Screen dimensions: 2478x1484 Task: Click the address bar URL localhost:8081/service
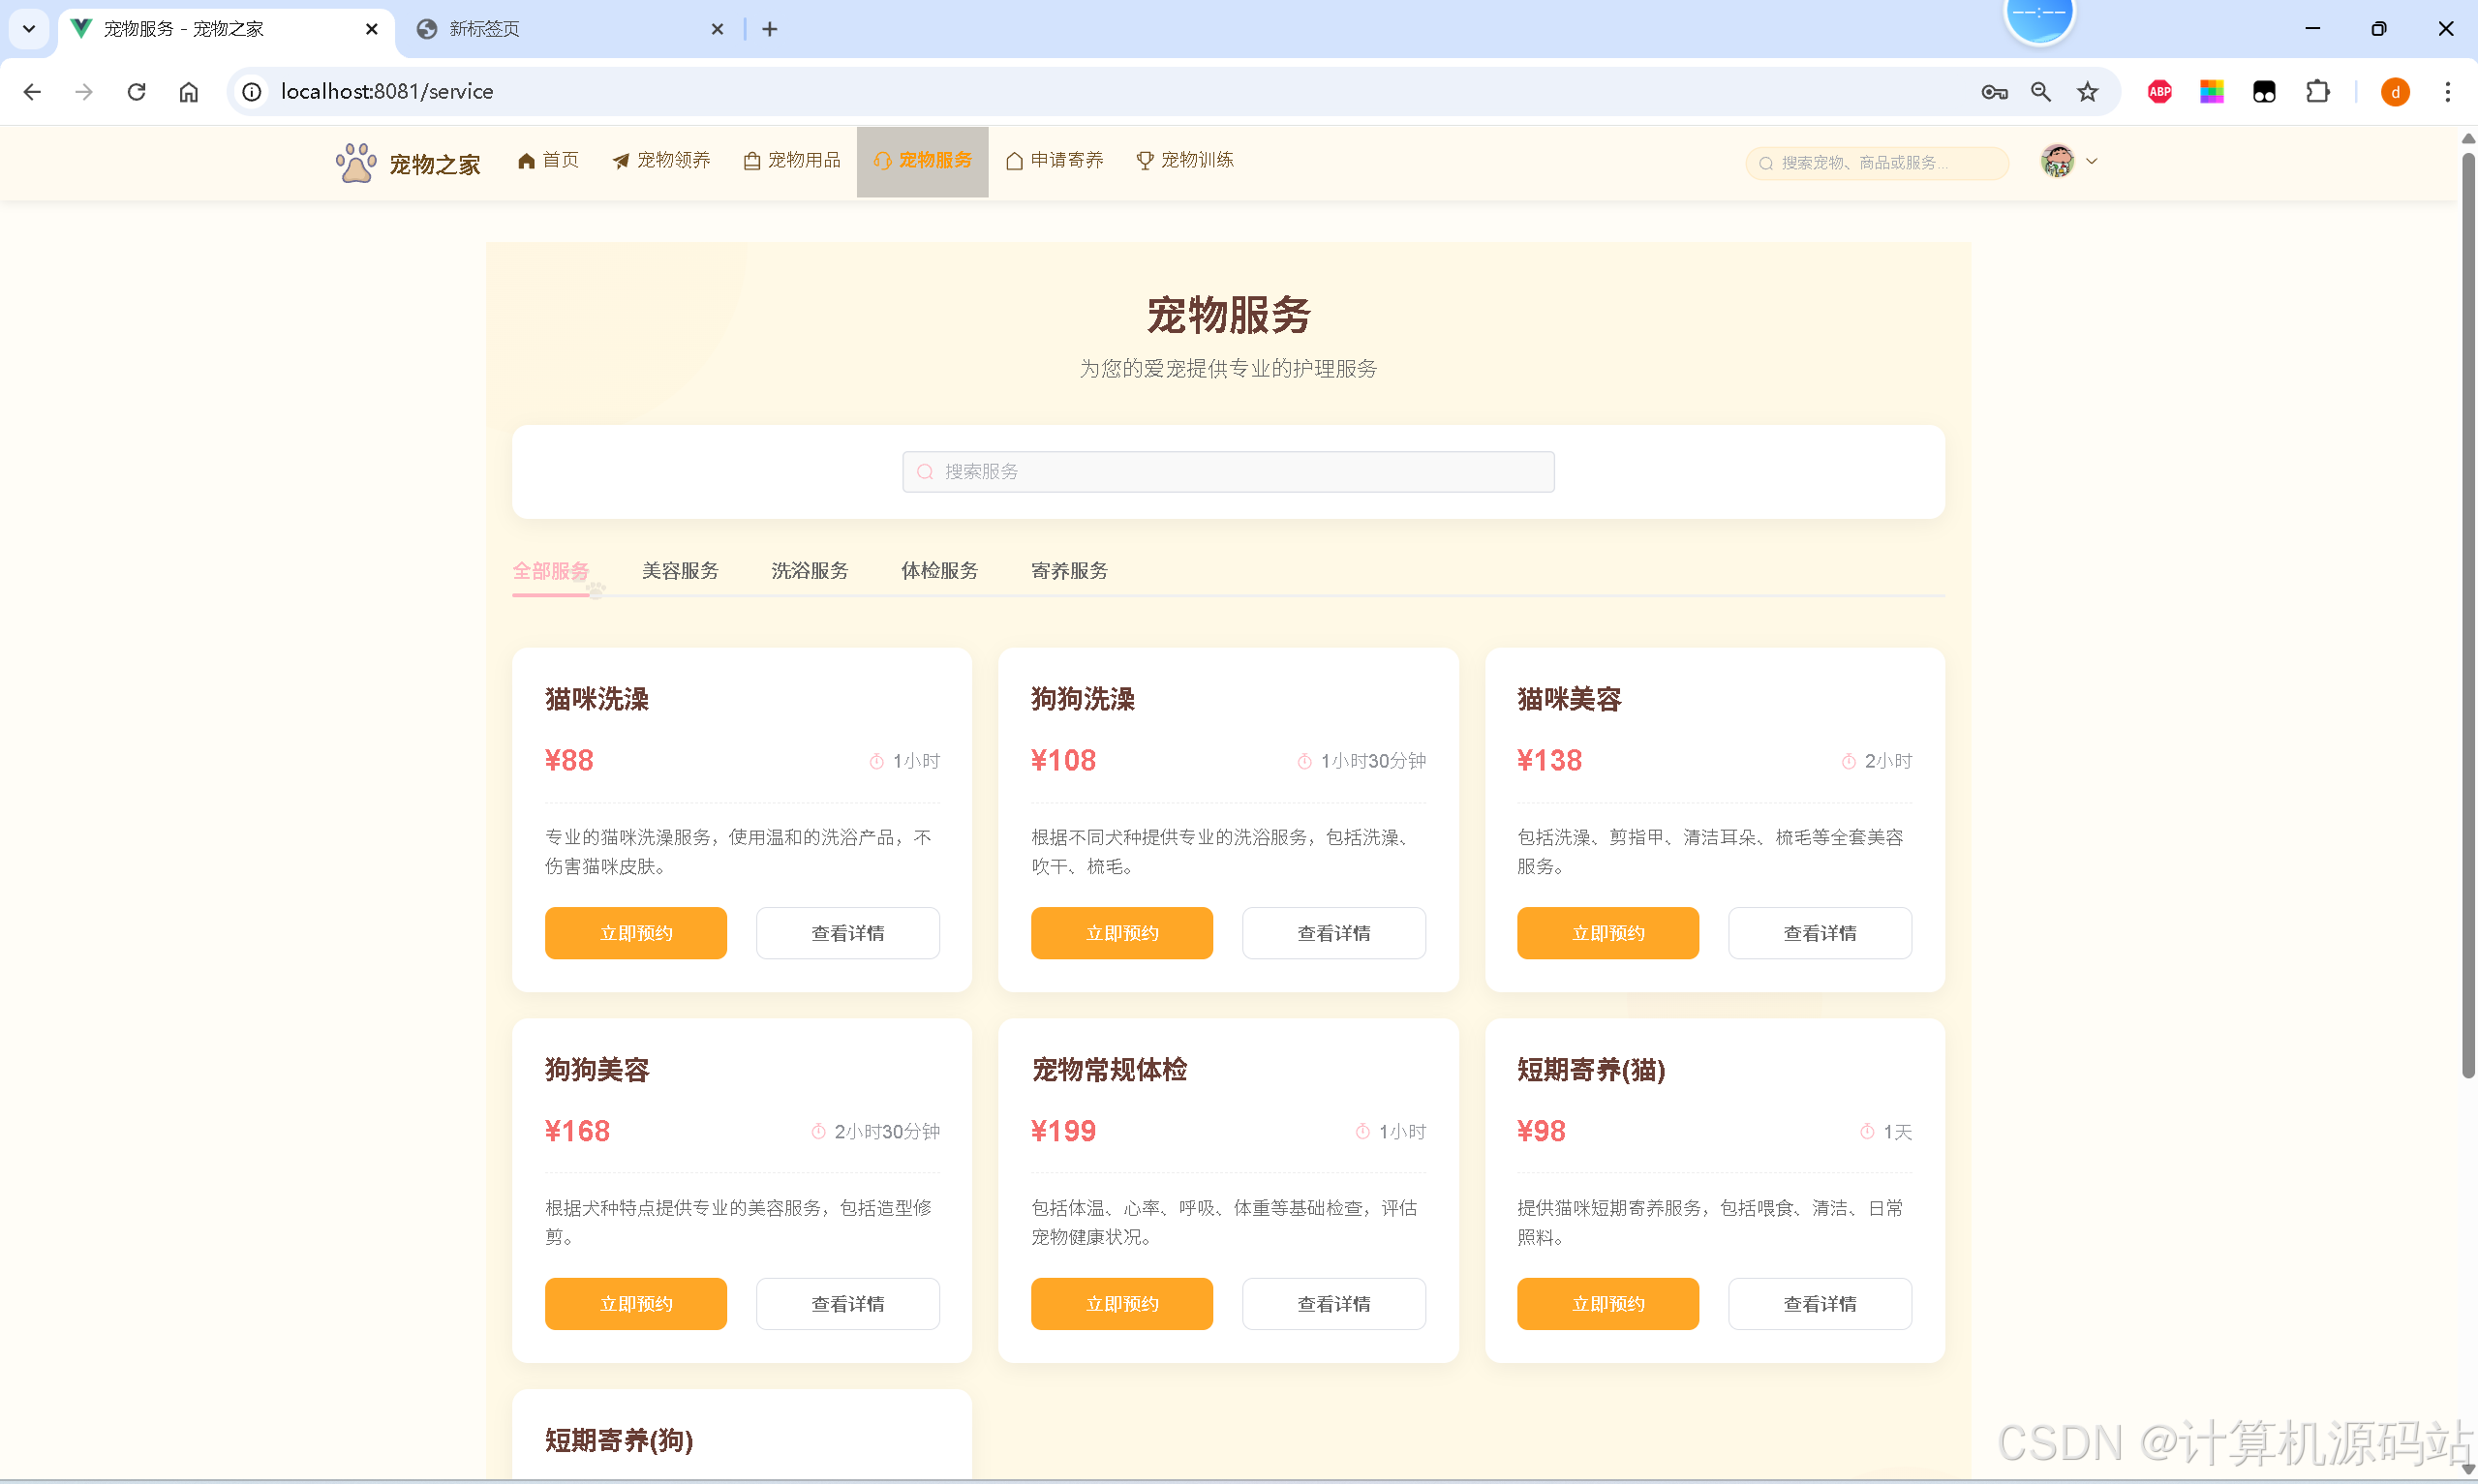tap(387, 92)
